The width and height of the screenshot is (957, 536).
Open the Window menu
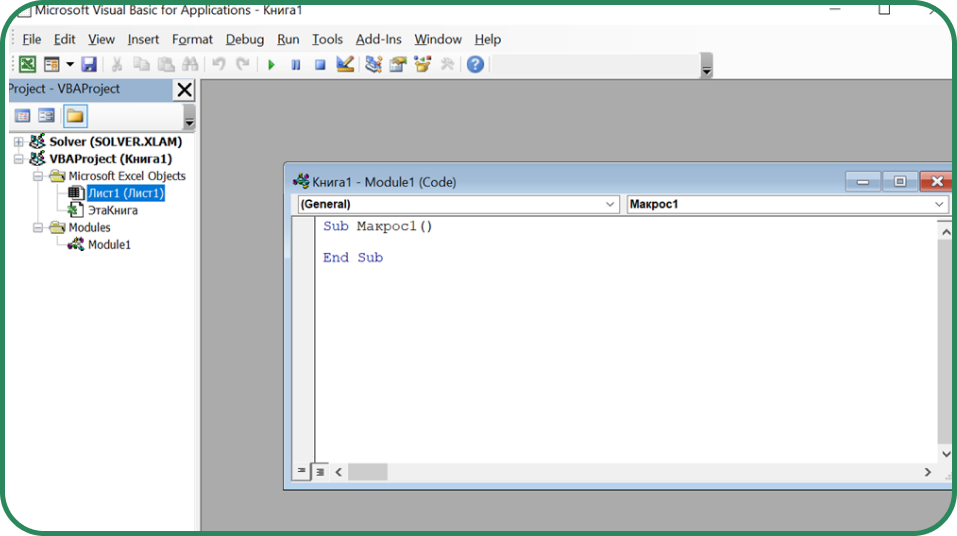click(438, 39)
